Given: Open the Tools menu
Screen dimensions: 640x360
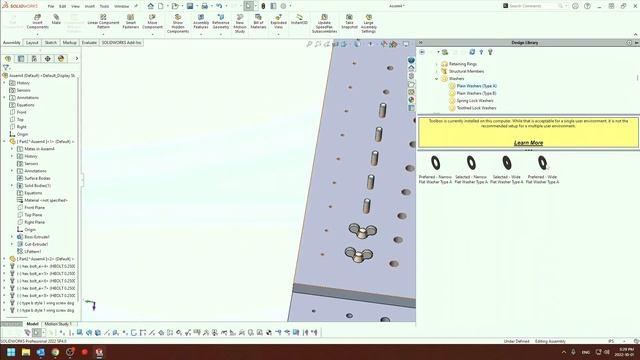Looking at the screenshot, I should tap(104, 6).
